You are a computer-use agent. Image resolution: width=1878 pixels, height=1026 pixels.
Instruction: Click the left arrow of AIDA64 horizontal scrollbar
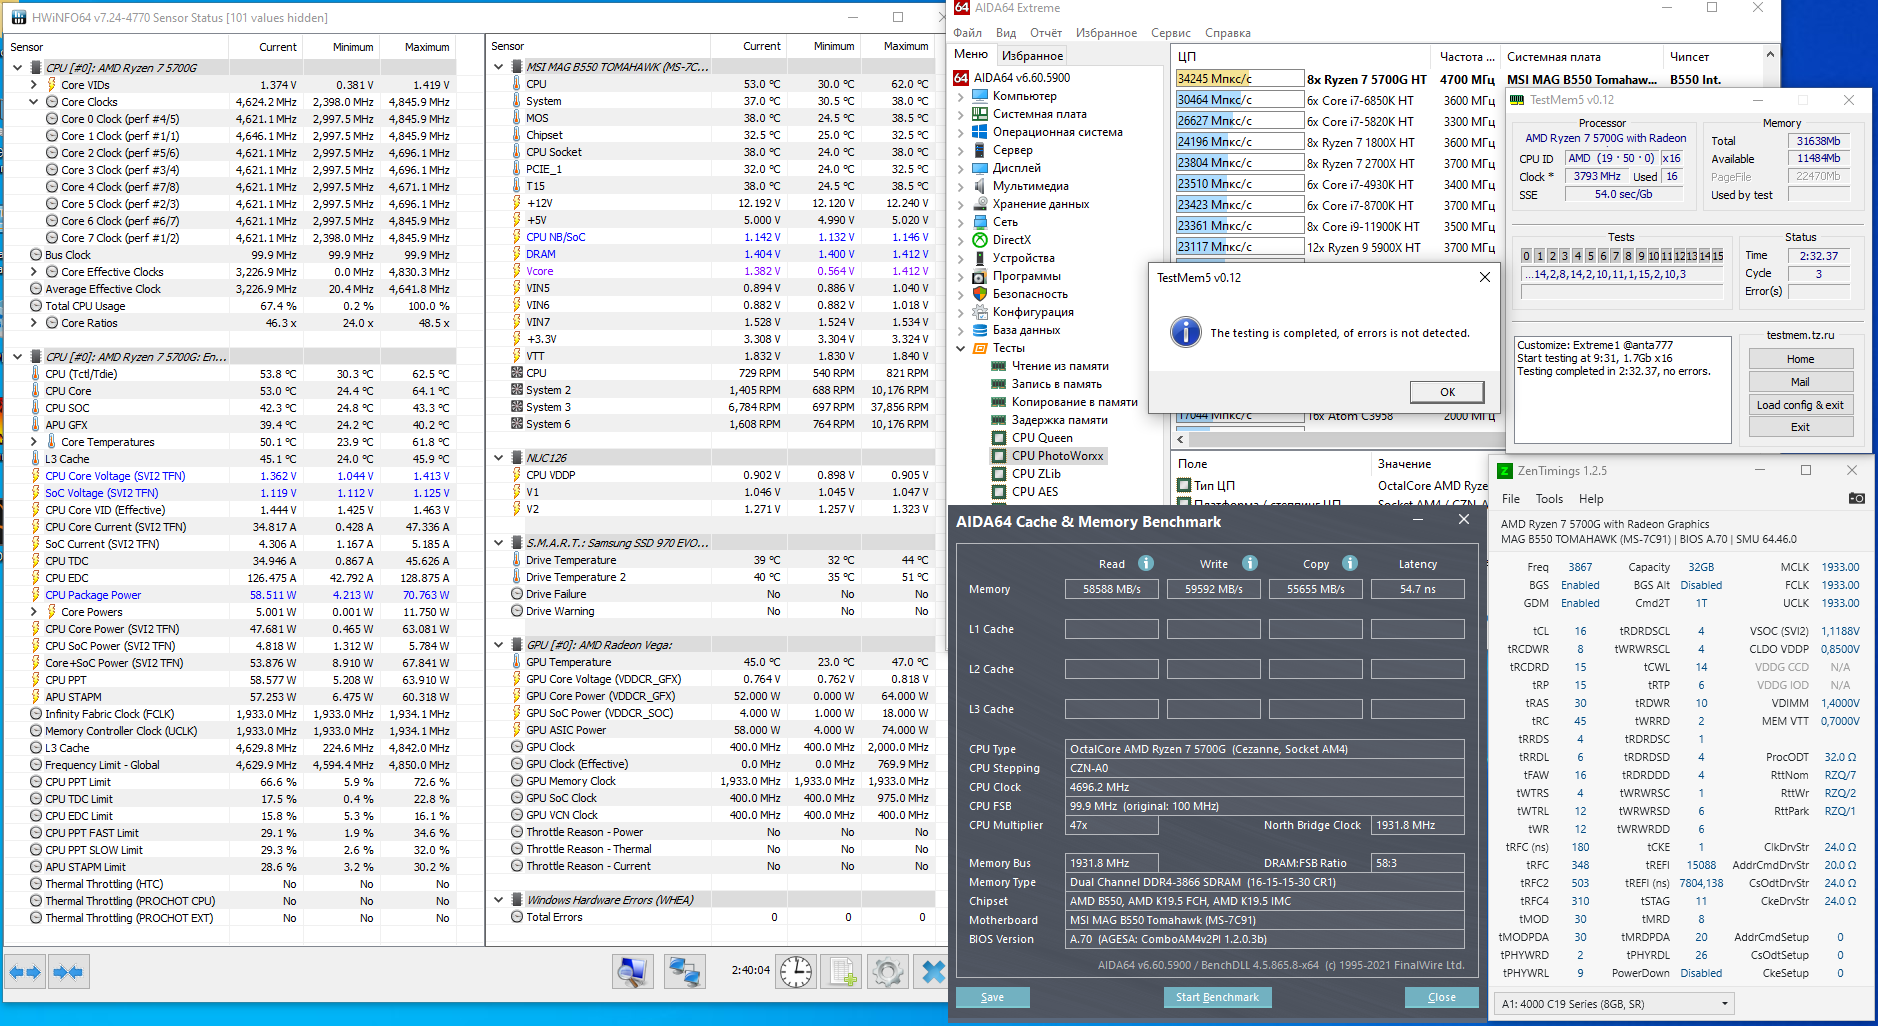click(1181, 439)
